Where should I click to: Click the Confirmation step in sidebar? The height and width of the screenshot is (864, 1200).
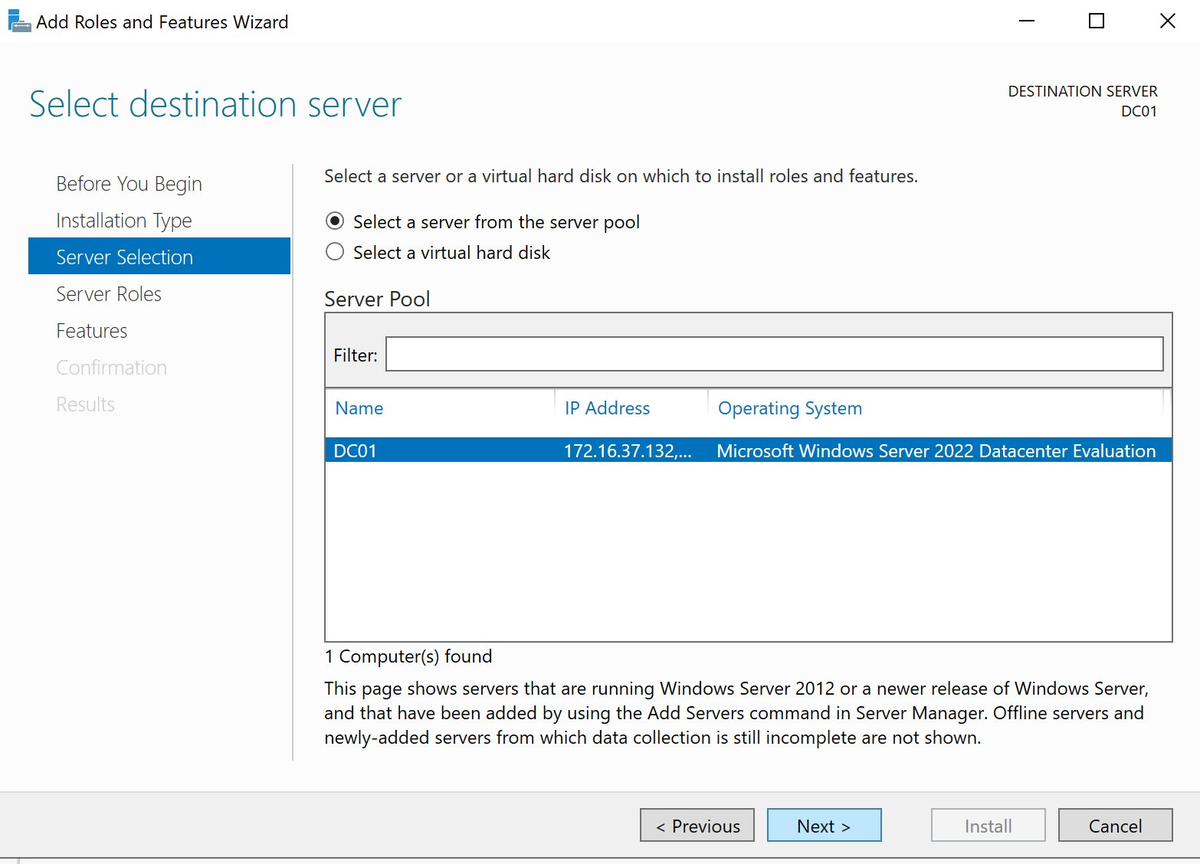(111, 367)
